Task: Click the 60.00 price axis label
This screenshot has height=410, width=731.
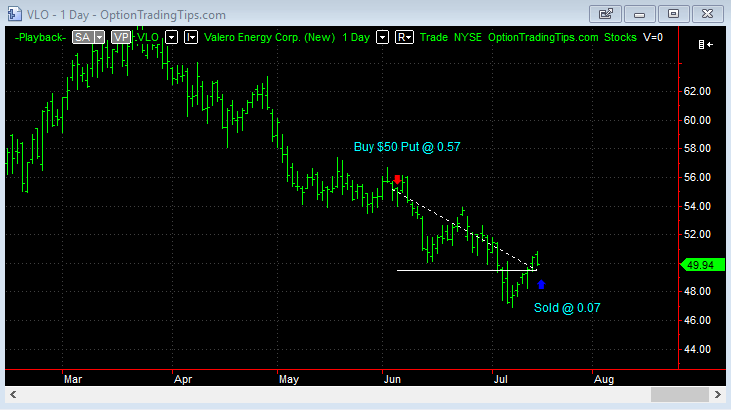Action: 697,120
